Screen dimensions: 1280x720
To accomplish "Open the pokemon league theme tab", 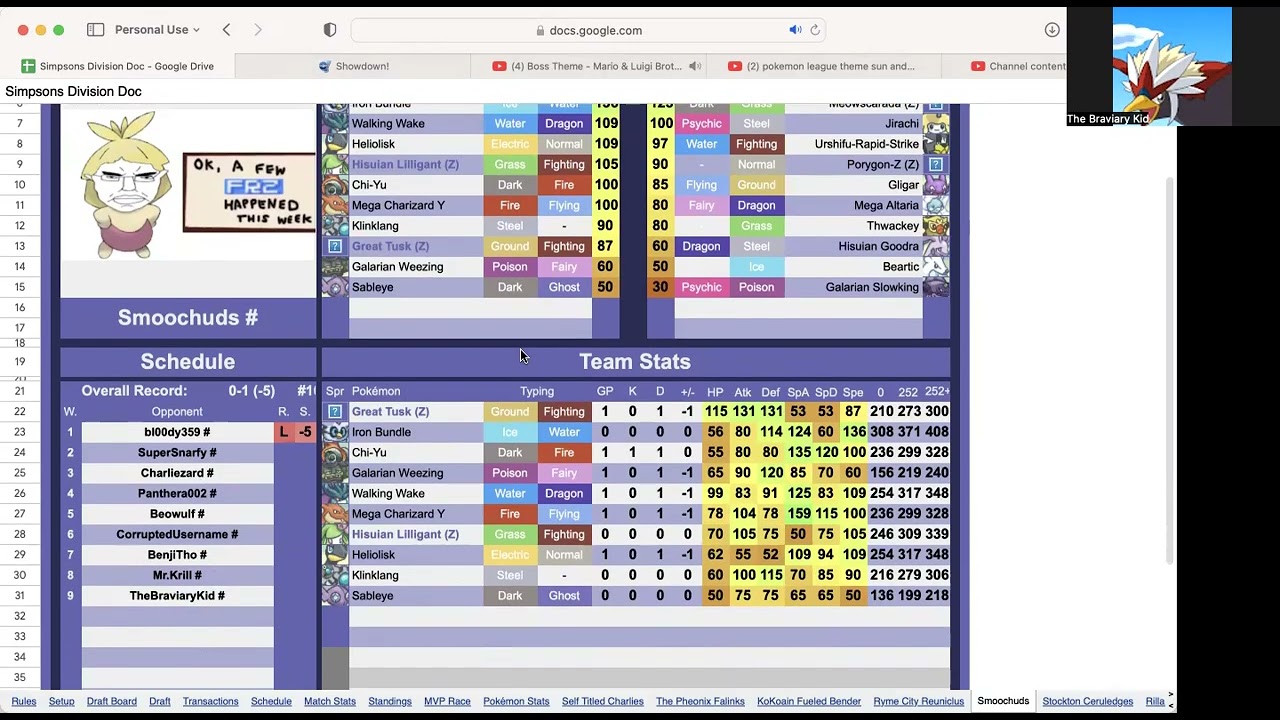I will coord(822,66).
